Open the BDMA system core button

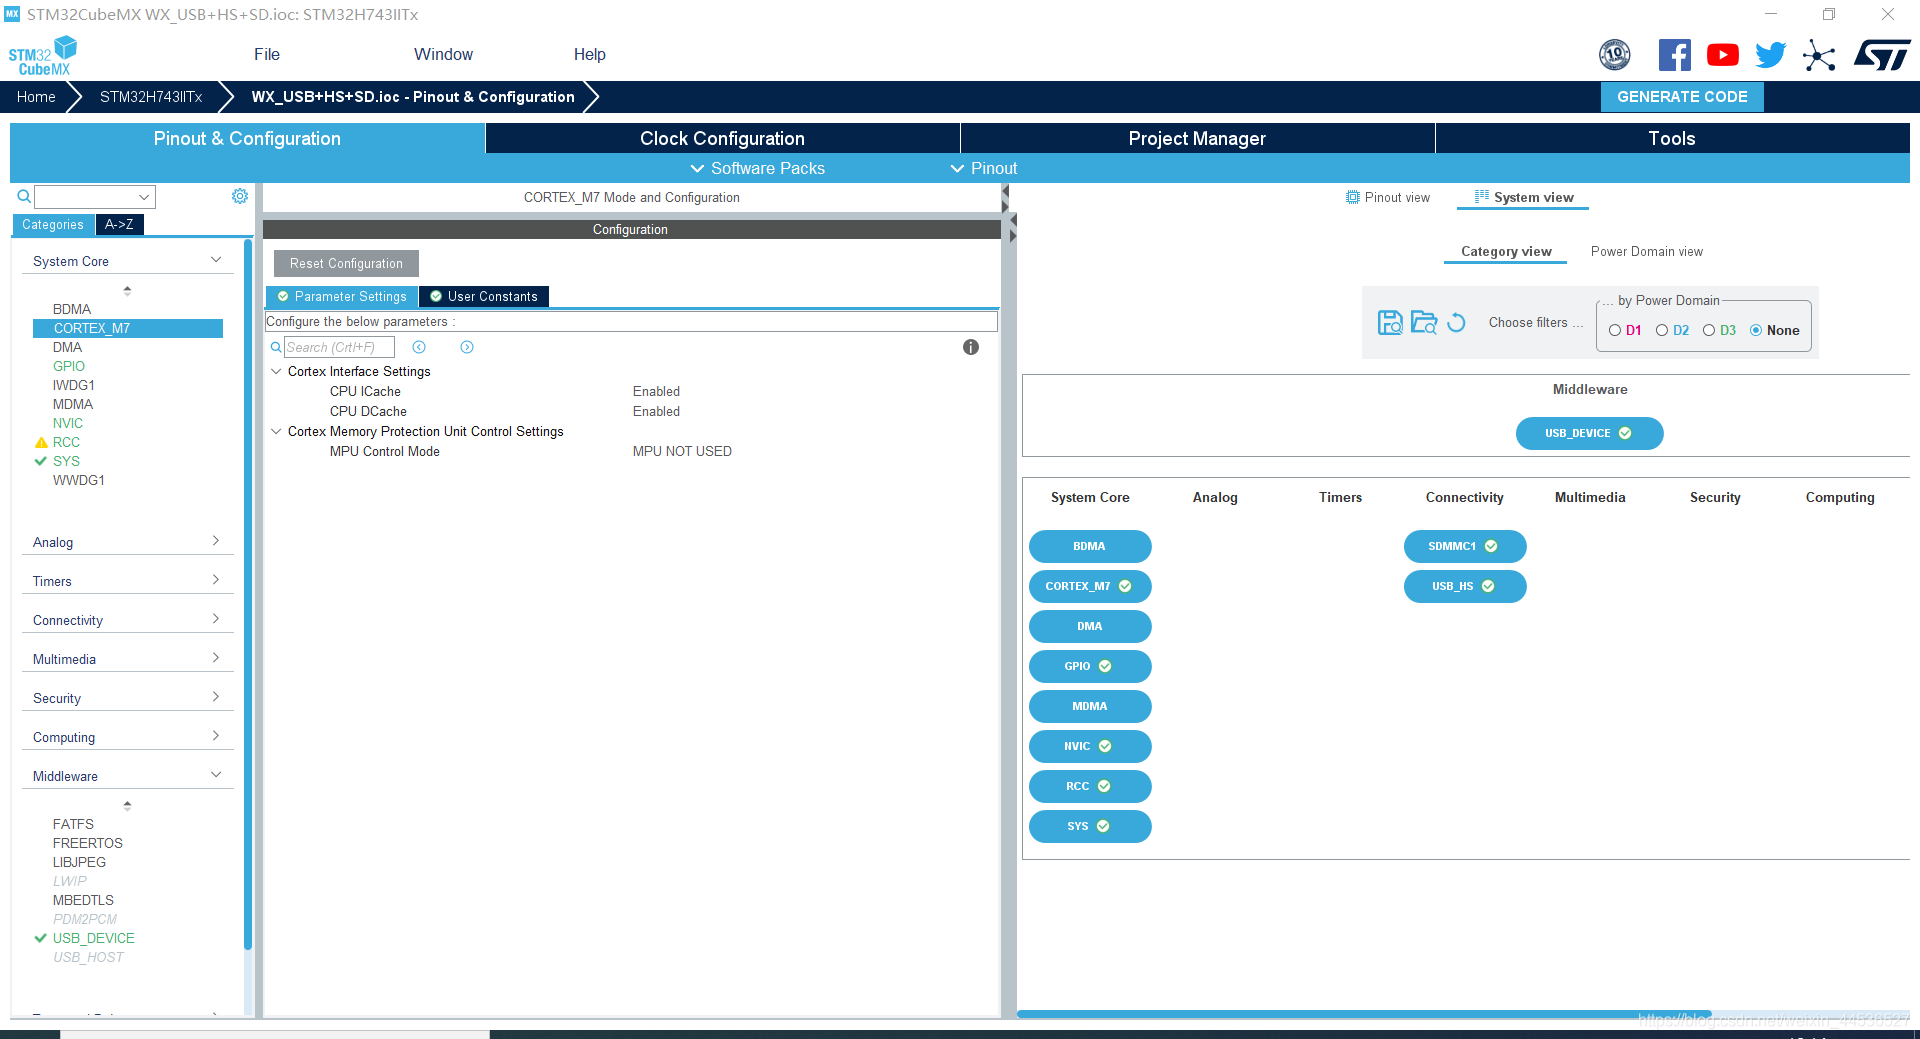click(1090, 546)
